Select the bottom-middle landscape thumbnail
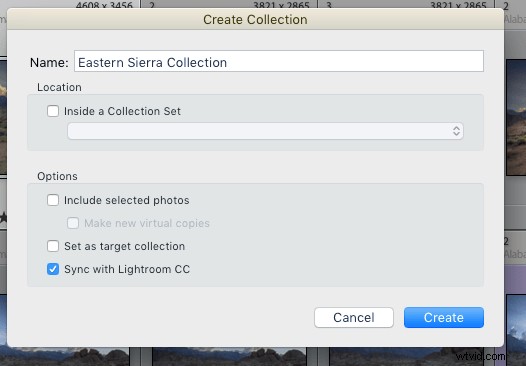This screenshot has height=366, width=526. coord(229,357)
